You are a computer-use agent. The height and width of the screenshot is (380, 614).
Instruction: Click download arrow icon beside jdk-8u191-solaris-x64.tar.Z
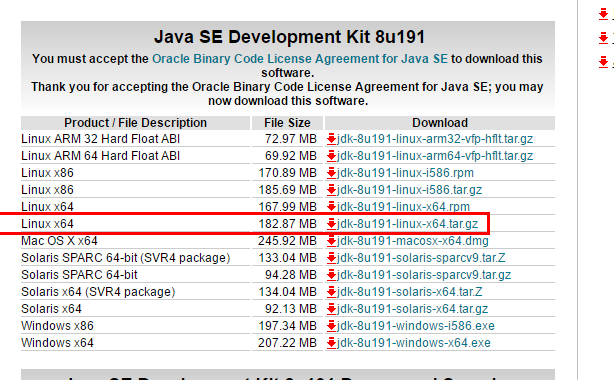coord(331,292)
